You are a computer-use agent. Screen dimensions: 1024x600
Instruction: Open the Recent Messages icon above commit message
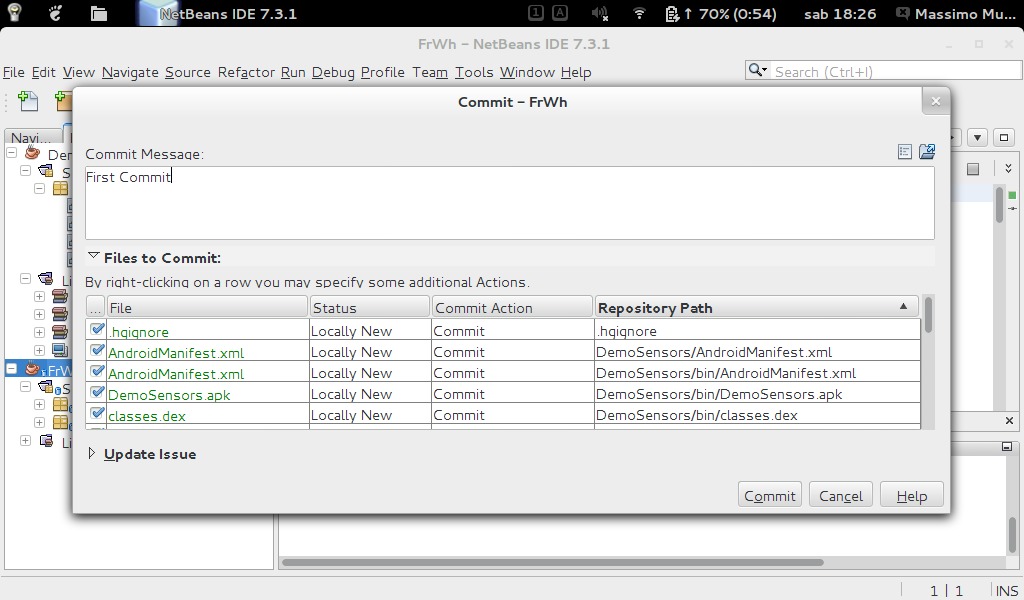(x=904, y=152)
